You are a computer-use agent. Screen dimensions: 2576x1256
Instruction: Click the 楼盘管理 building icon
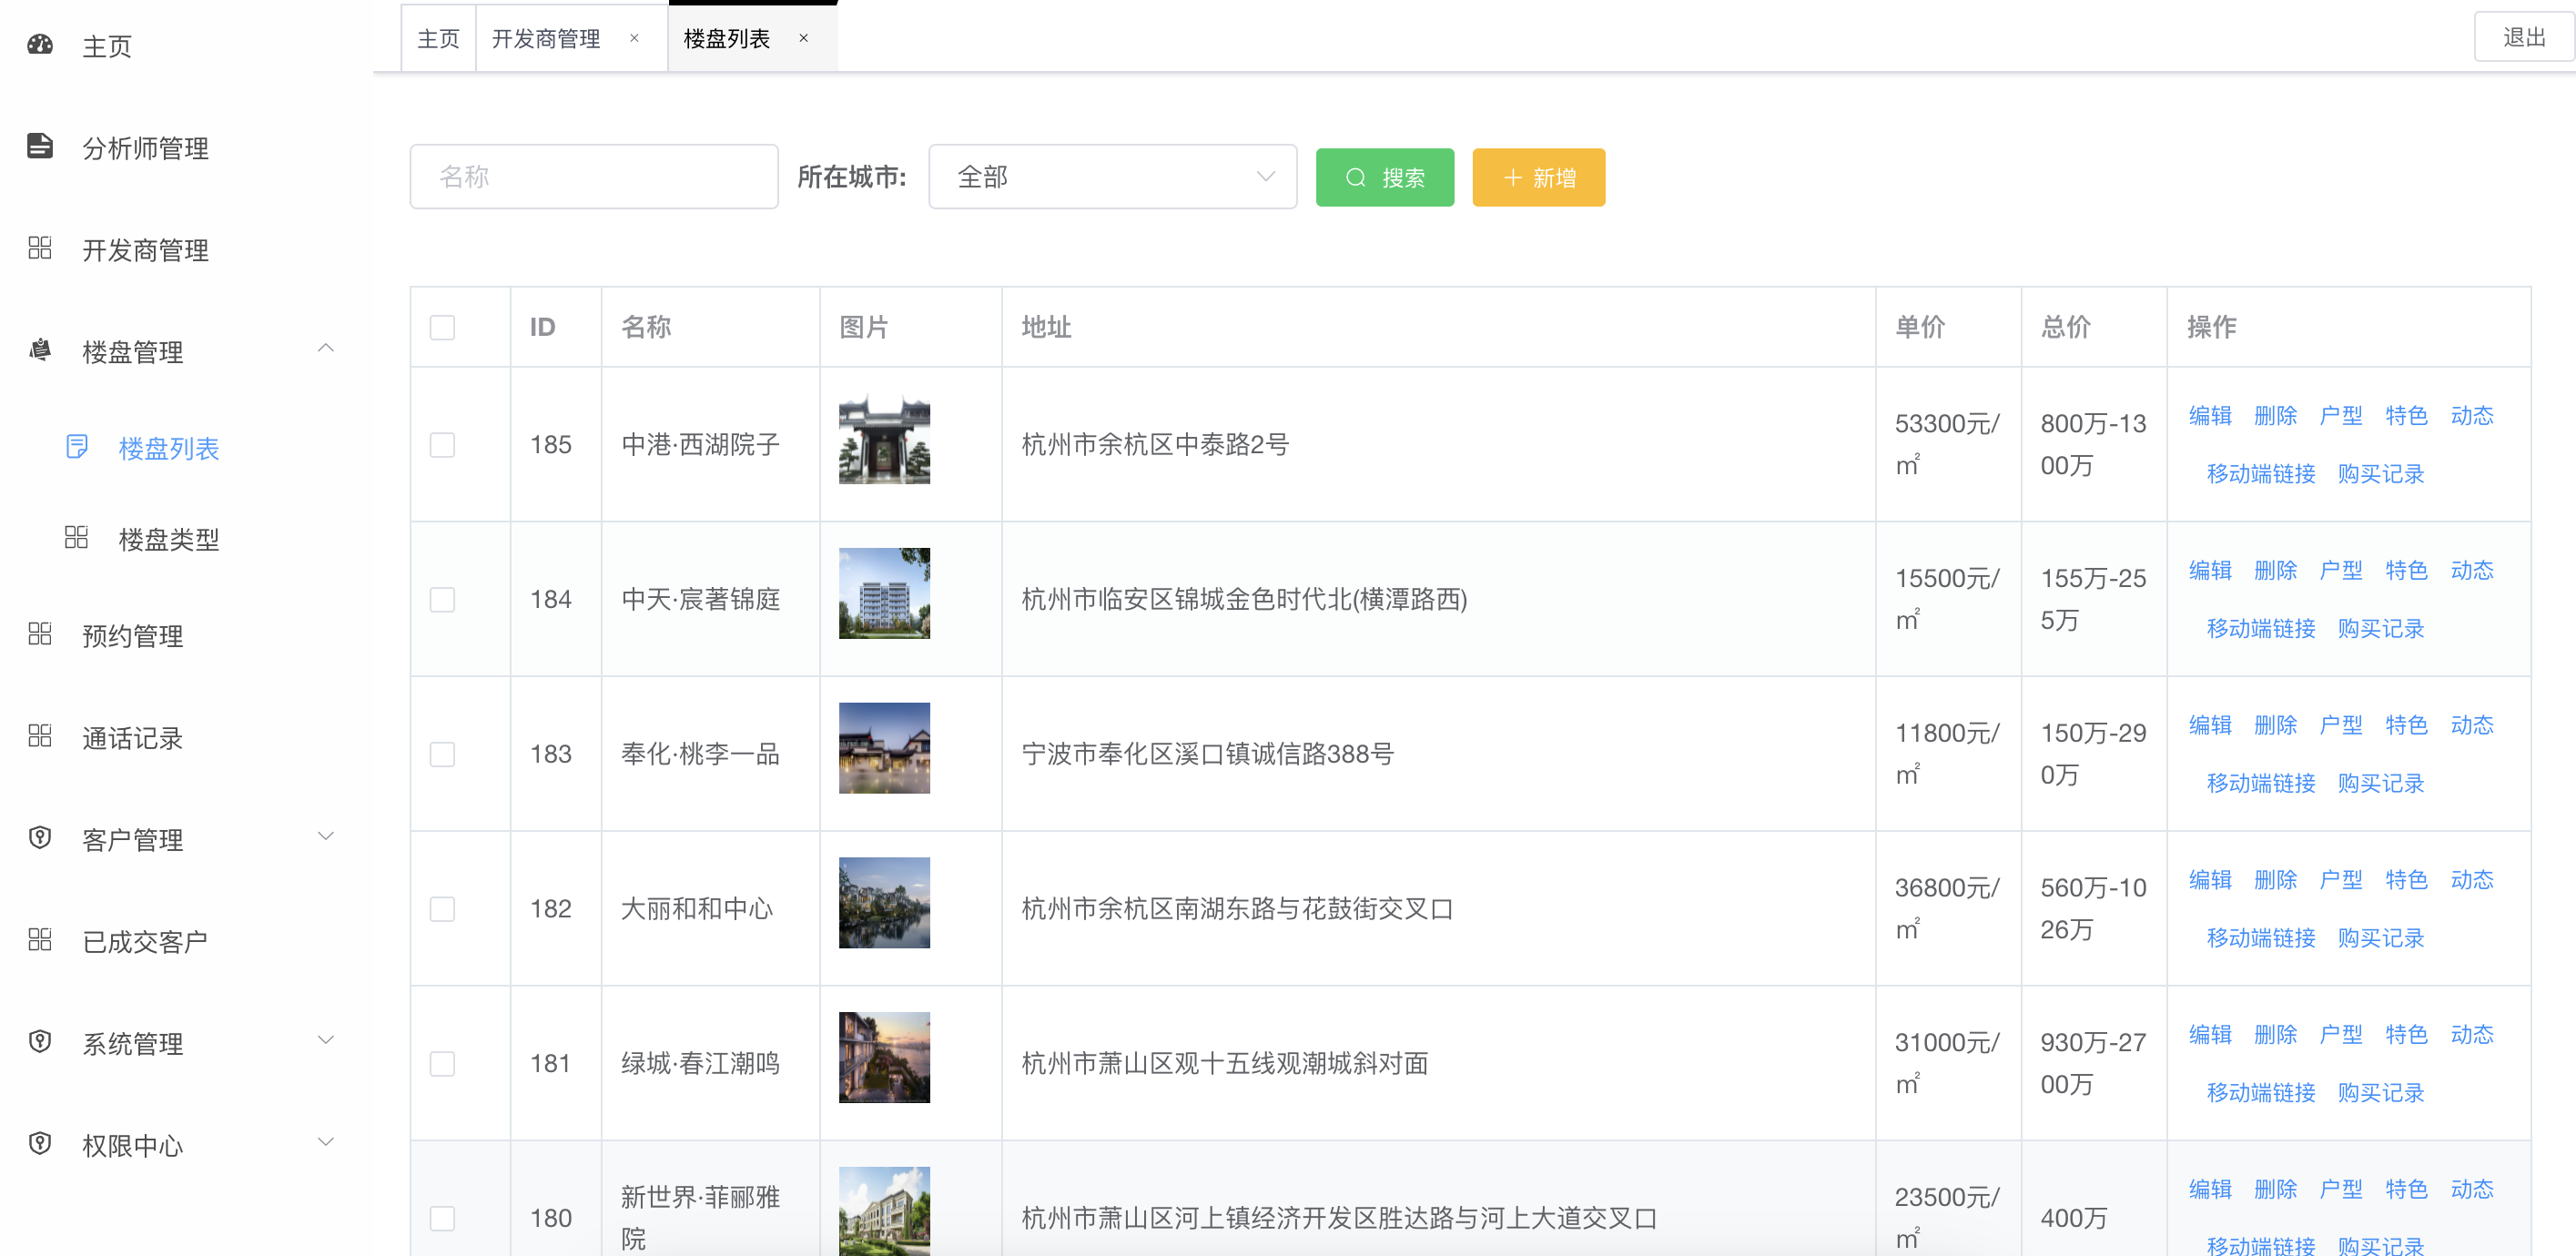tap(39, 351)
